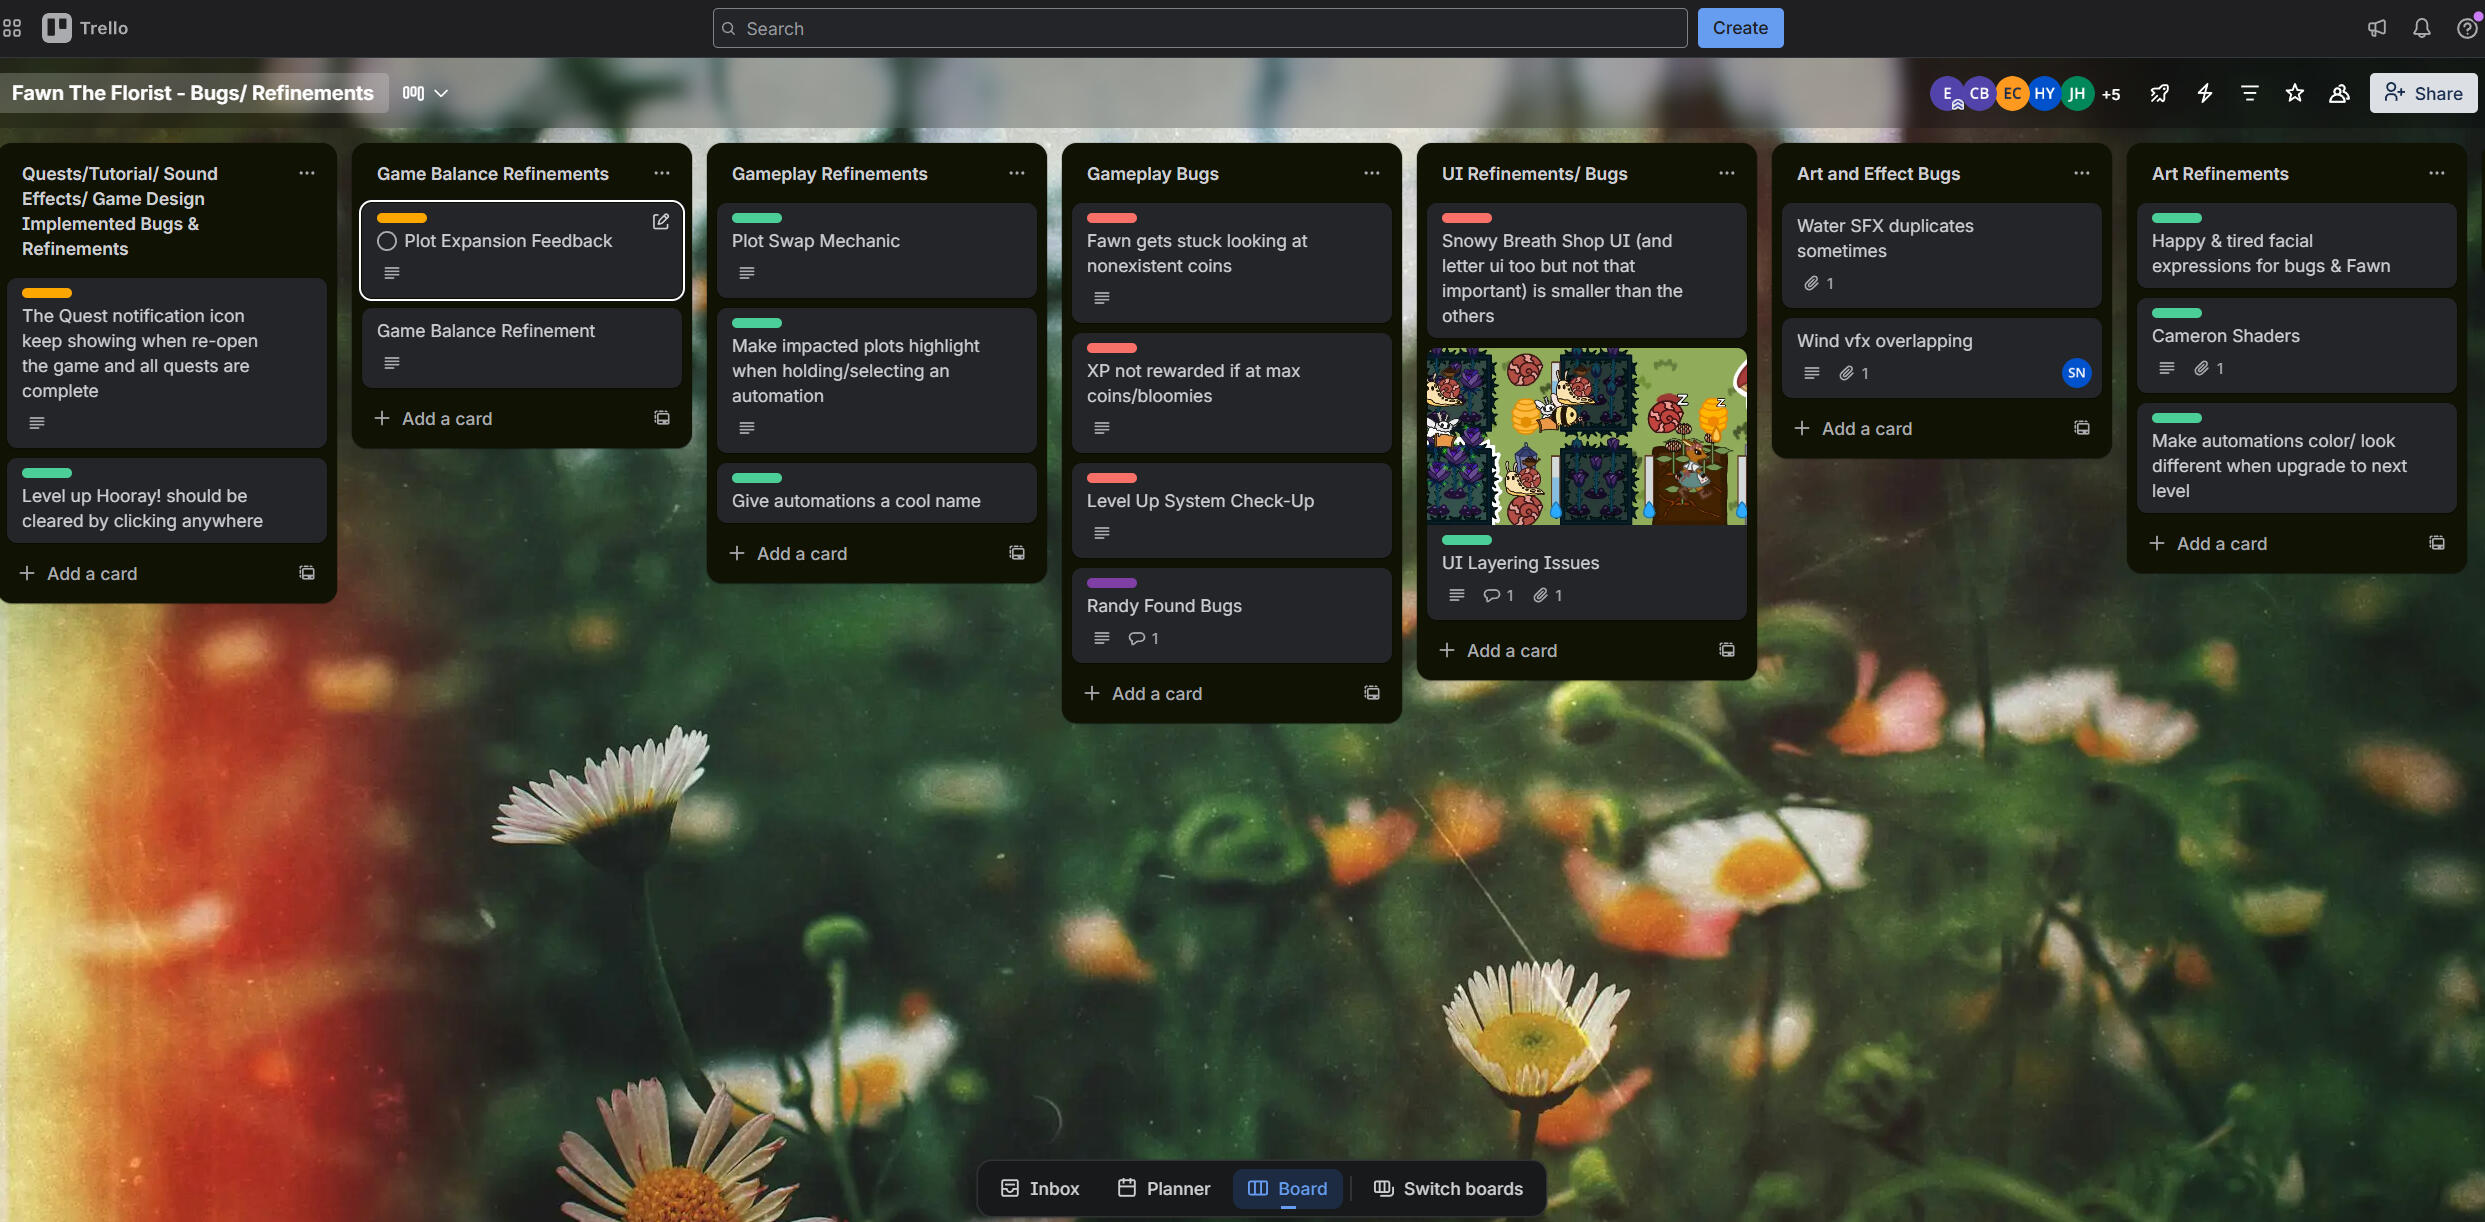Click the rocket Power-Ups icon

click(x=2159, y=93)
